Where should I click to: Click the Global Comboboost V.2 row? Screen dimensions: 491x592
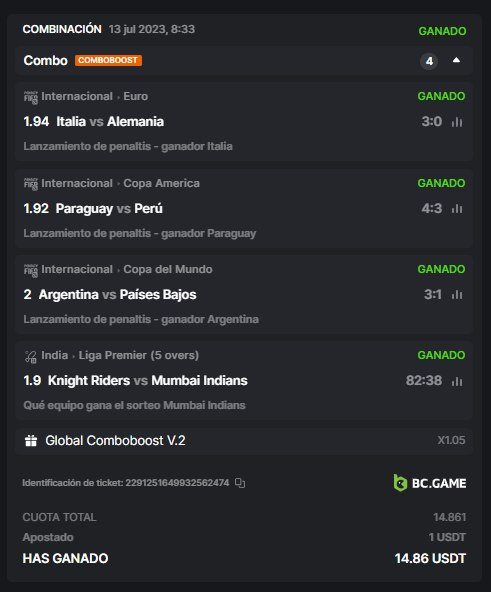coord(244,441)
